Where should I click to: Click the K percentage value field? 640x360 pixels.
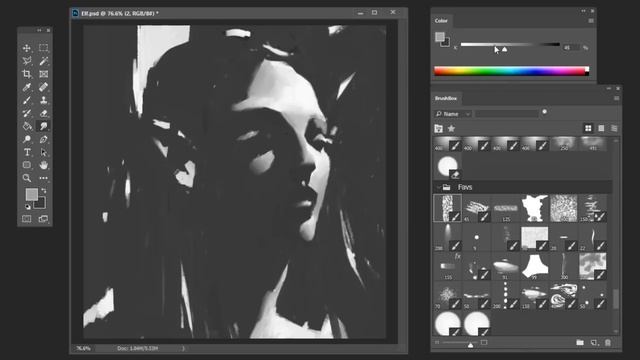pyautogui.click(x=571, y=48)
